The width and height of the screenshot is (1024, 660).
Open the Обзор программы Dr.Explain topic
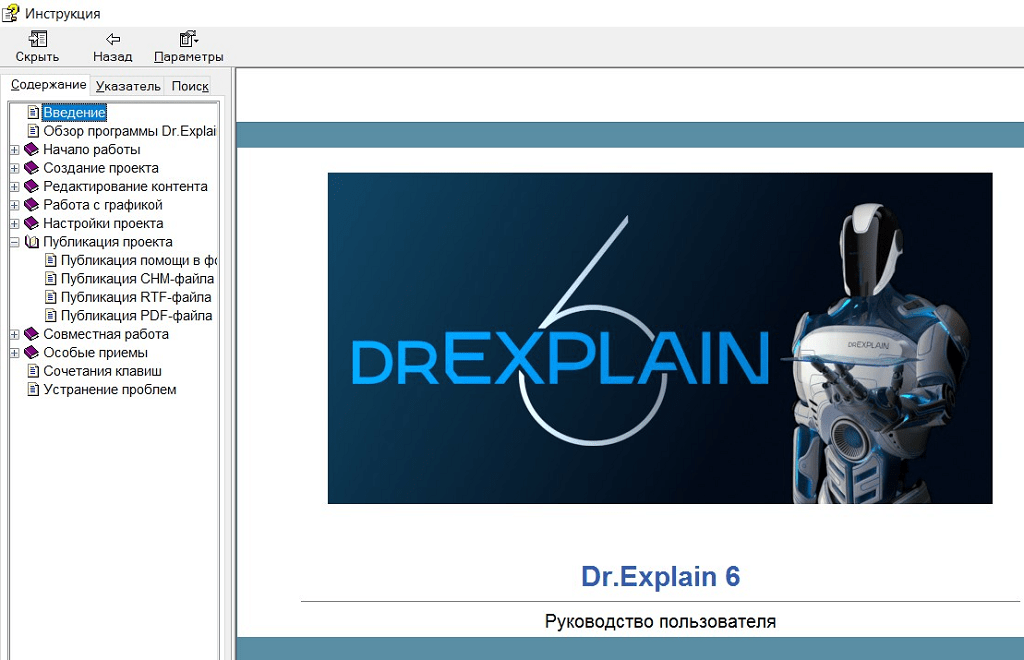click(x=129, y=131)
